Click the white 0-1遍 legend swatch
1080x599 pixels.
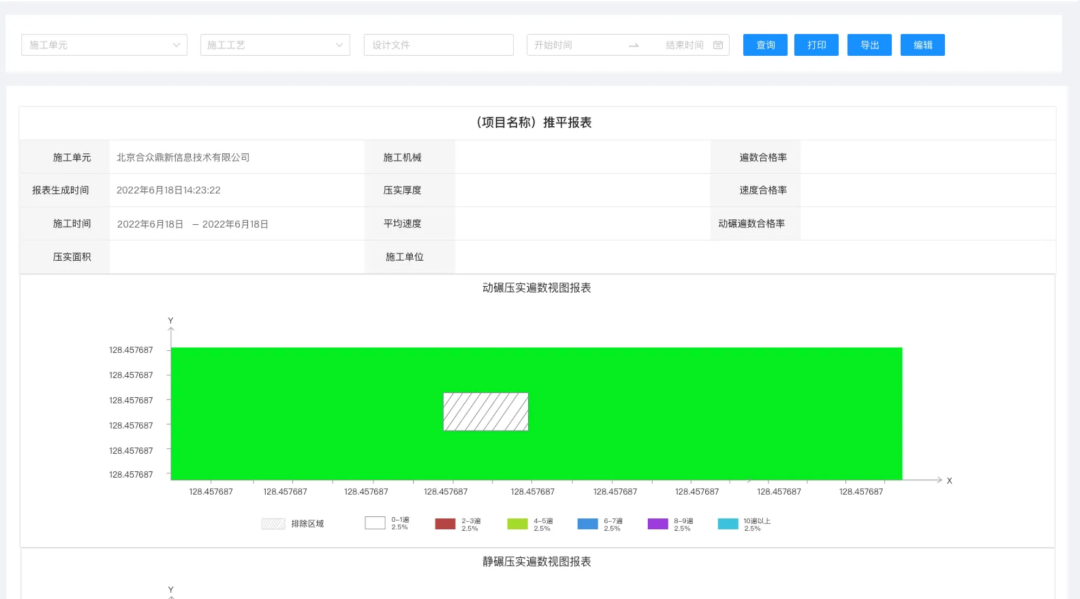(x=375, y=523)
